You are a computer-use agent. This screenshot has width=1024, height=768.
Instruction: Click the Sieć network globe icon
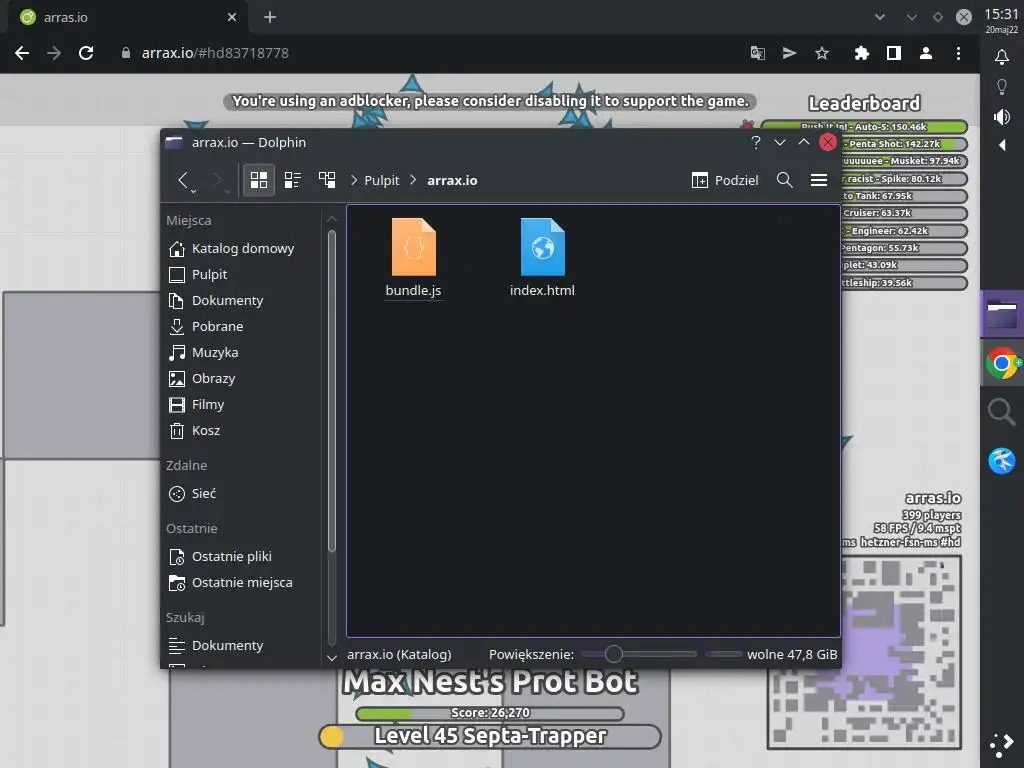(176, 494)
